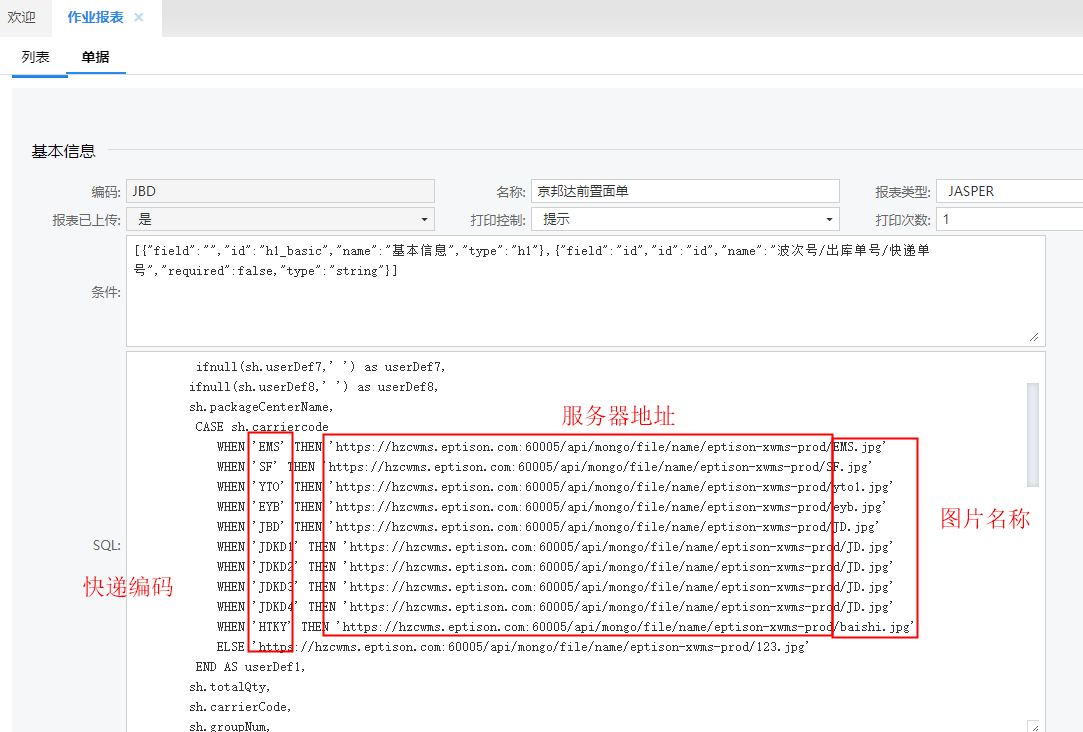Focus the 打印次数 input field

1008,220
